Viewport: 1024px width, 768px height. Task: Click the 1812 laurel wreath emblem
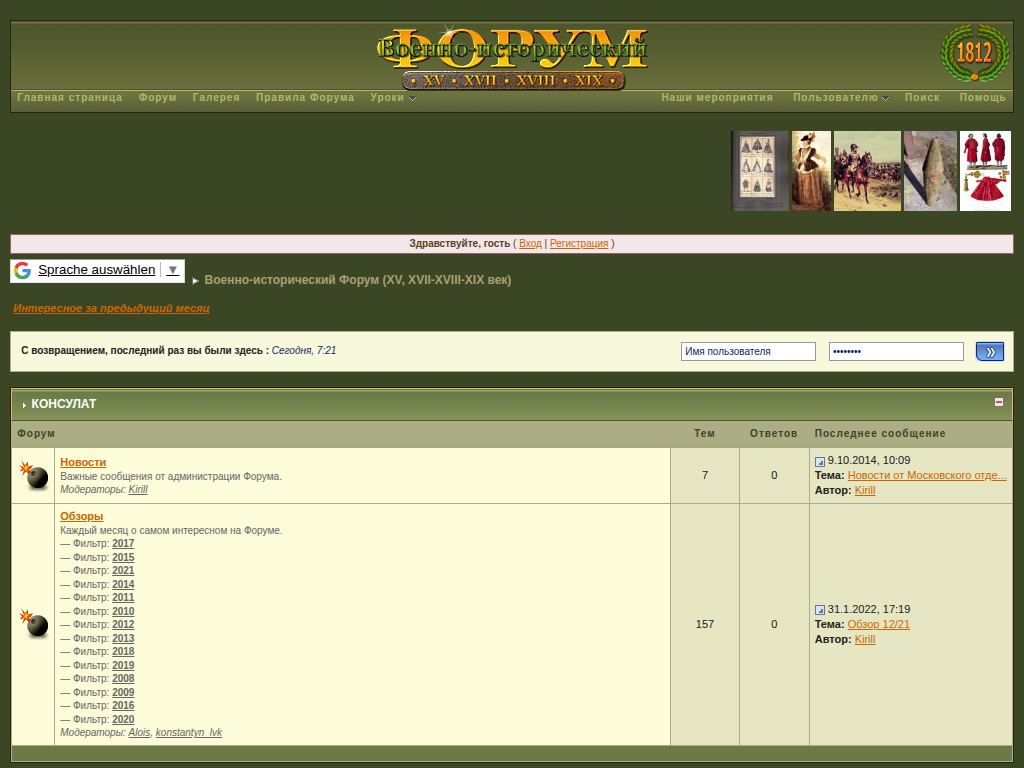coord(974,53)
